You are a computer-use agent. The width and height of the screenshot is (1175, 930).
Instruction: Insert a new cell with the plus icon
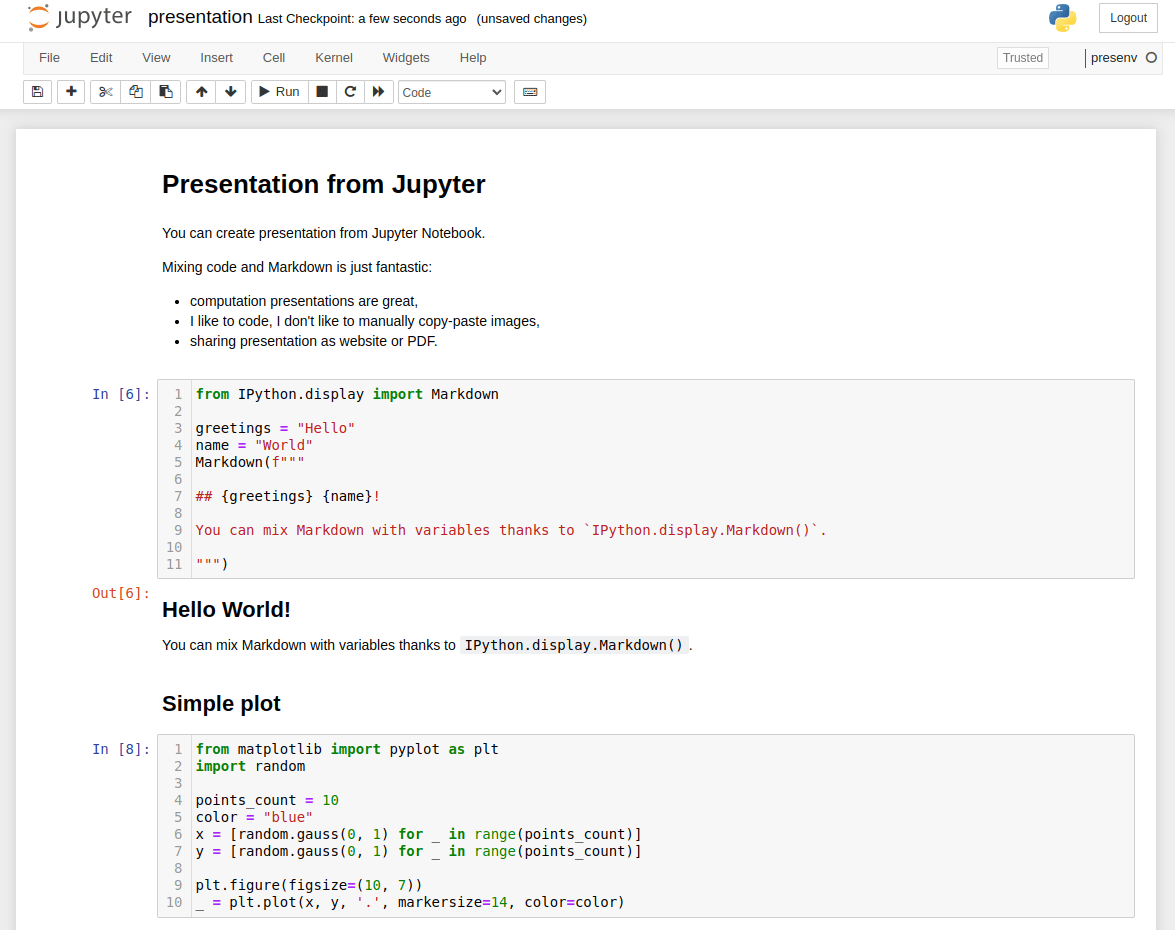click(70, 91)
